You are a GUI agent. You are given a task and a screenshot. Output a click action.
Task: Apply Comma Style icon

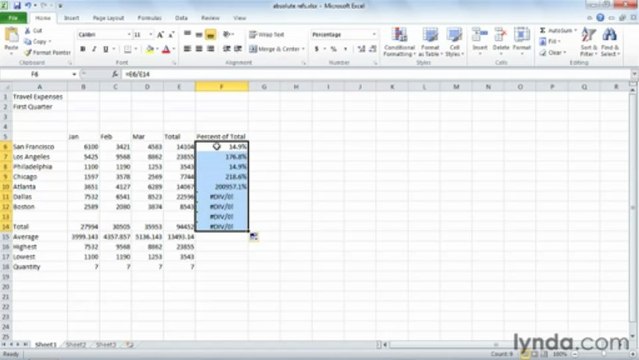click(345, 49)
